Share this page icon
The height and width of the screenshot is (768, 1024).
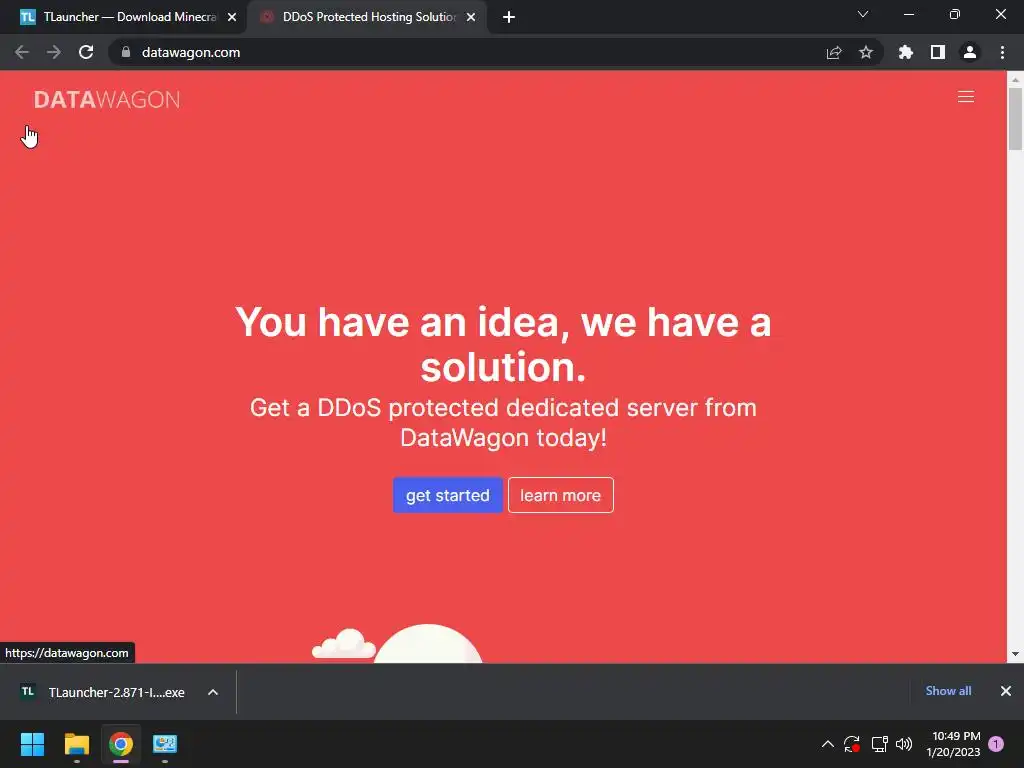click(x=834, y=52)
